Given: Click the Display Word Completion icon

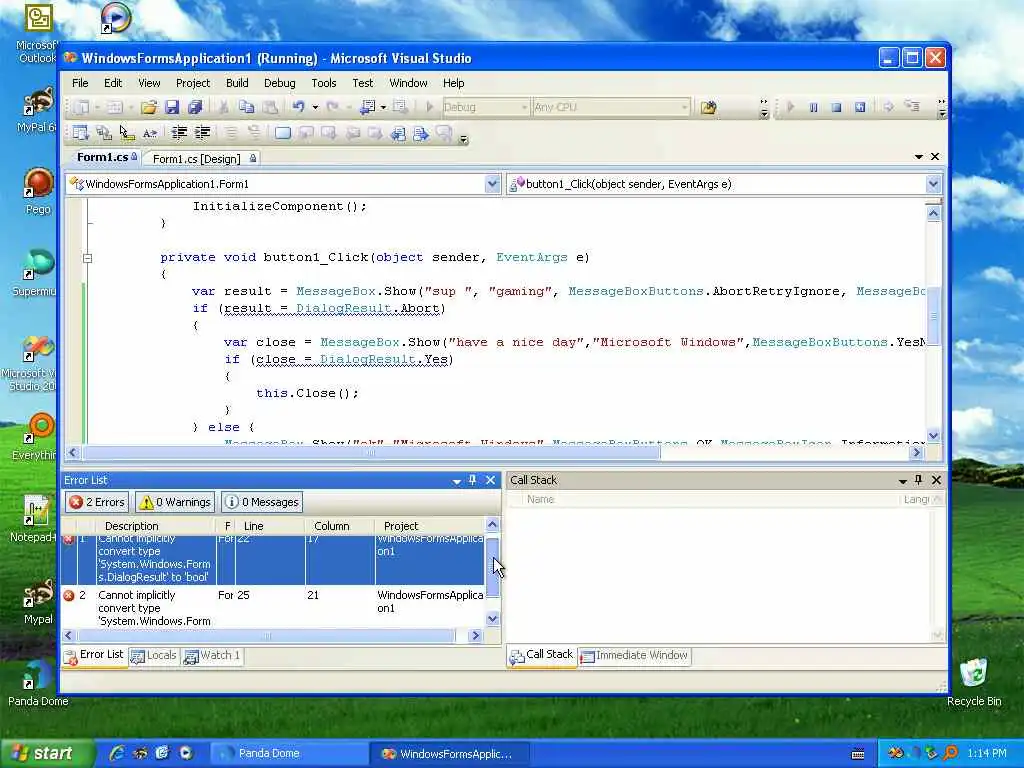Looking at the screenshot, I should (150, 133).
